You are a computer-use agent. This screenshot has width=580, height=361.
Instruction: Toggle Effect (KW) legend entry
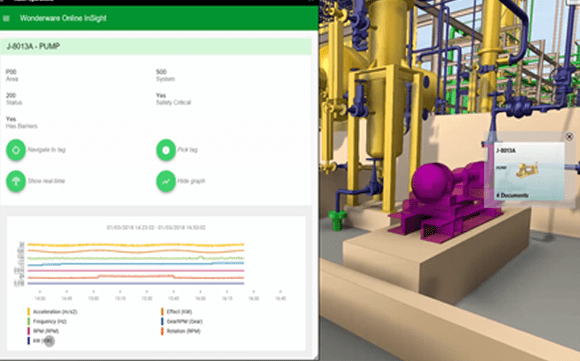(x=179, y=312)
